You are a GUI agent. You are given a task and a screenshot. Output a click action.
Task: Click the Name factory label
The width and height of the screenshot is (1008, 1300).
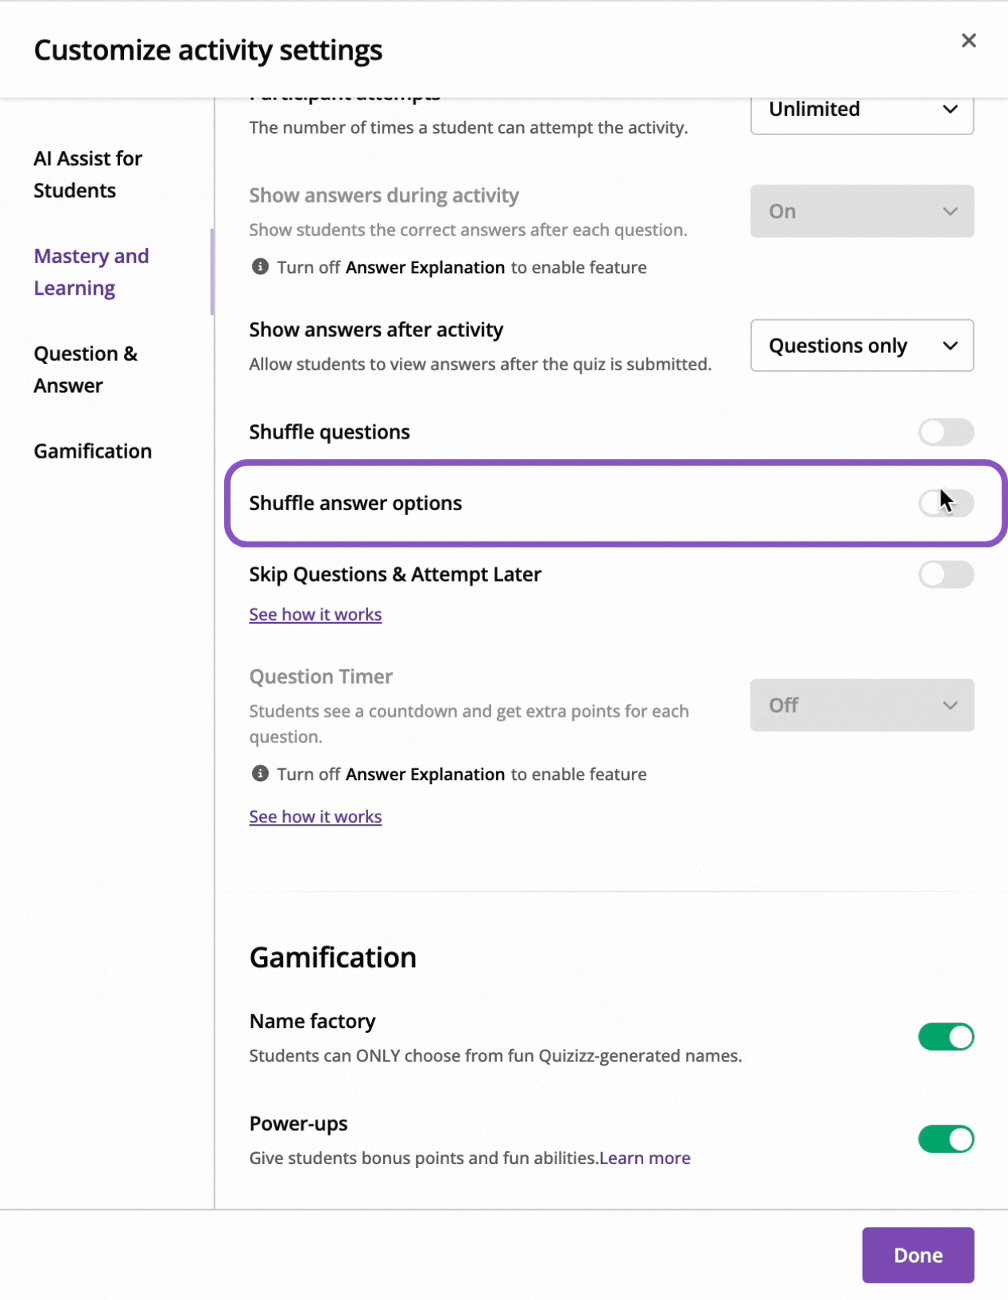(312, 1021)
